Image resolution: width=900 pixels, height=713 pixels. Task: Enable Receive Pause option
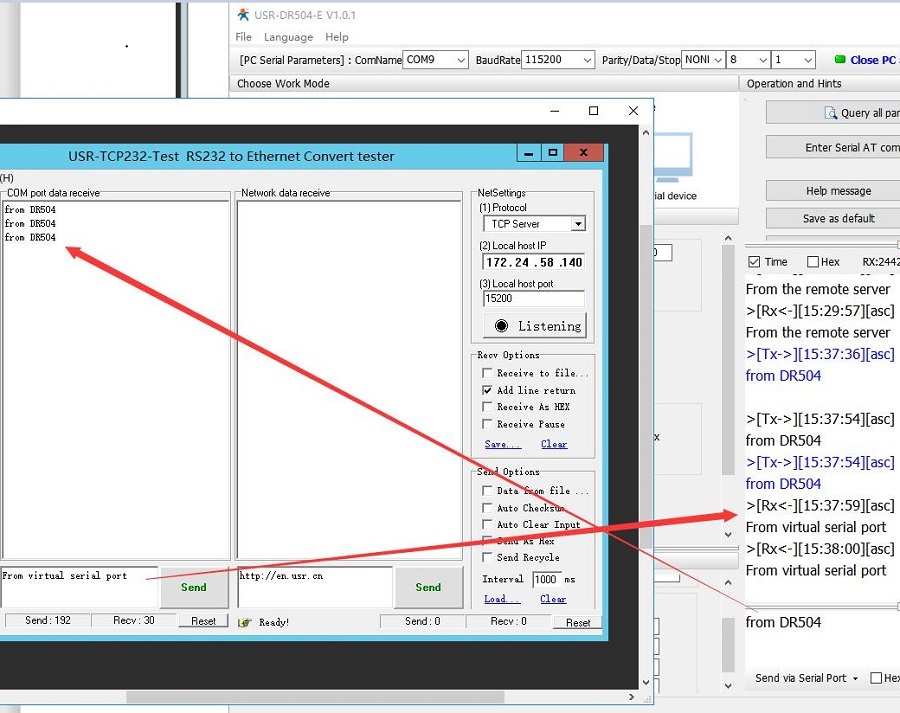point(487,424)
